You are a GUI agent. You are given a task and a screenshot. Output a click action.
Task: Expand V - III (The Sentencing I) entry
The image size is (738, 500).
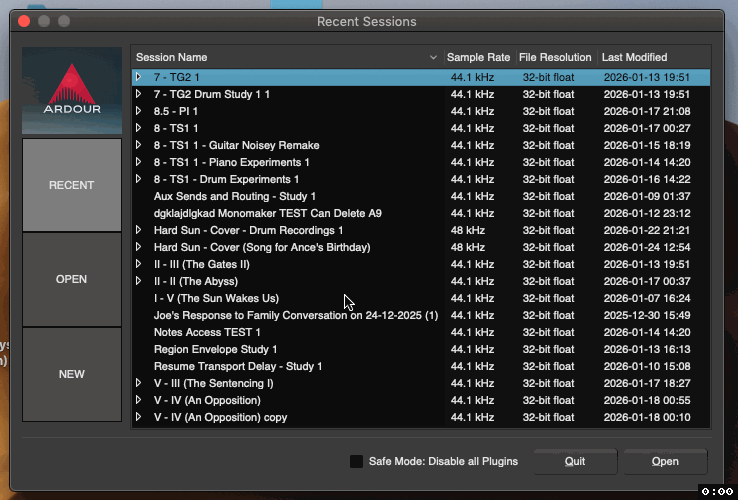click(139, 383)
